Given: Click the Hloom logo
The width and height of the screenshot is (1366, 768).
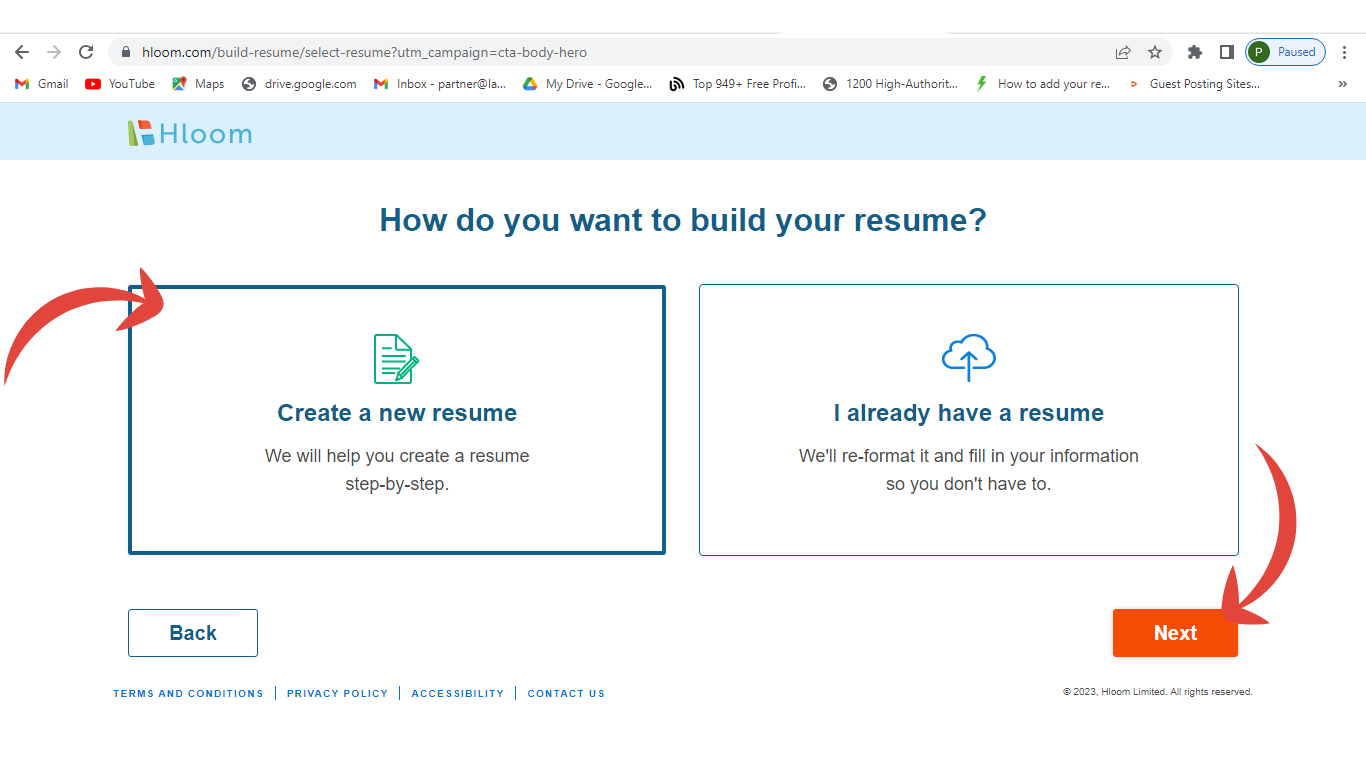Looking at the screenshot, I should [x=190, y=133].
